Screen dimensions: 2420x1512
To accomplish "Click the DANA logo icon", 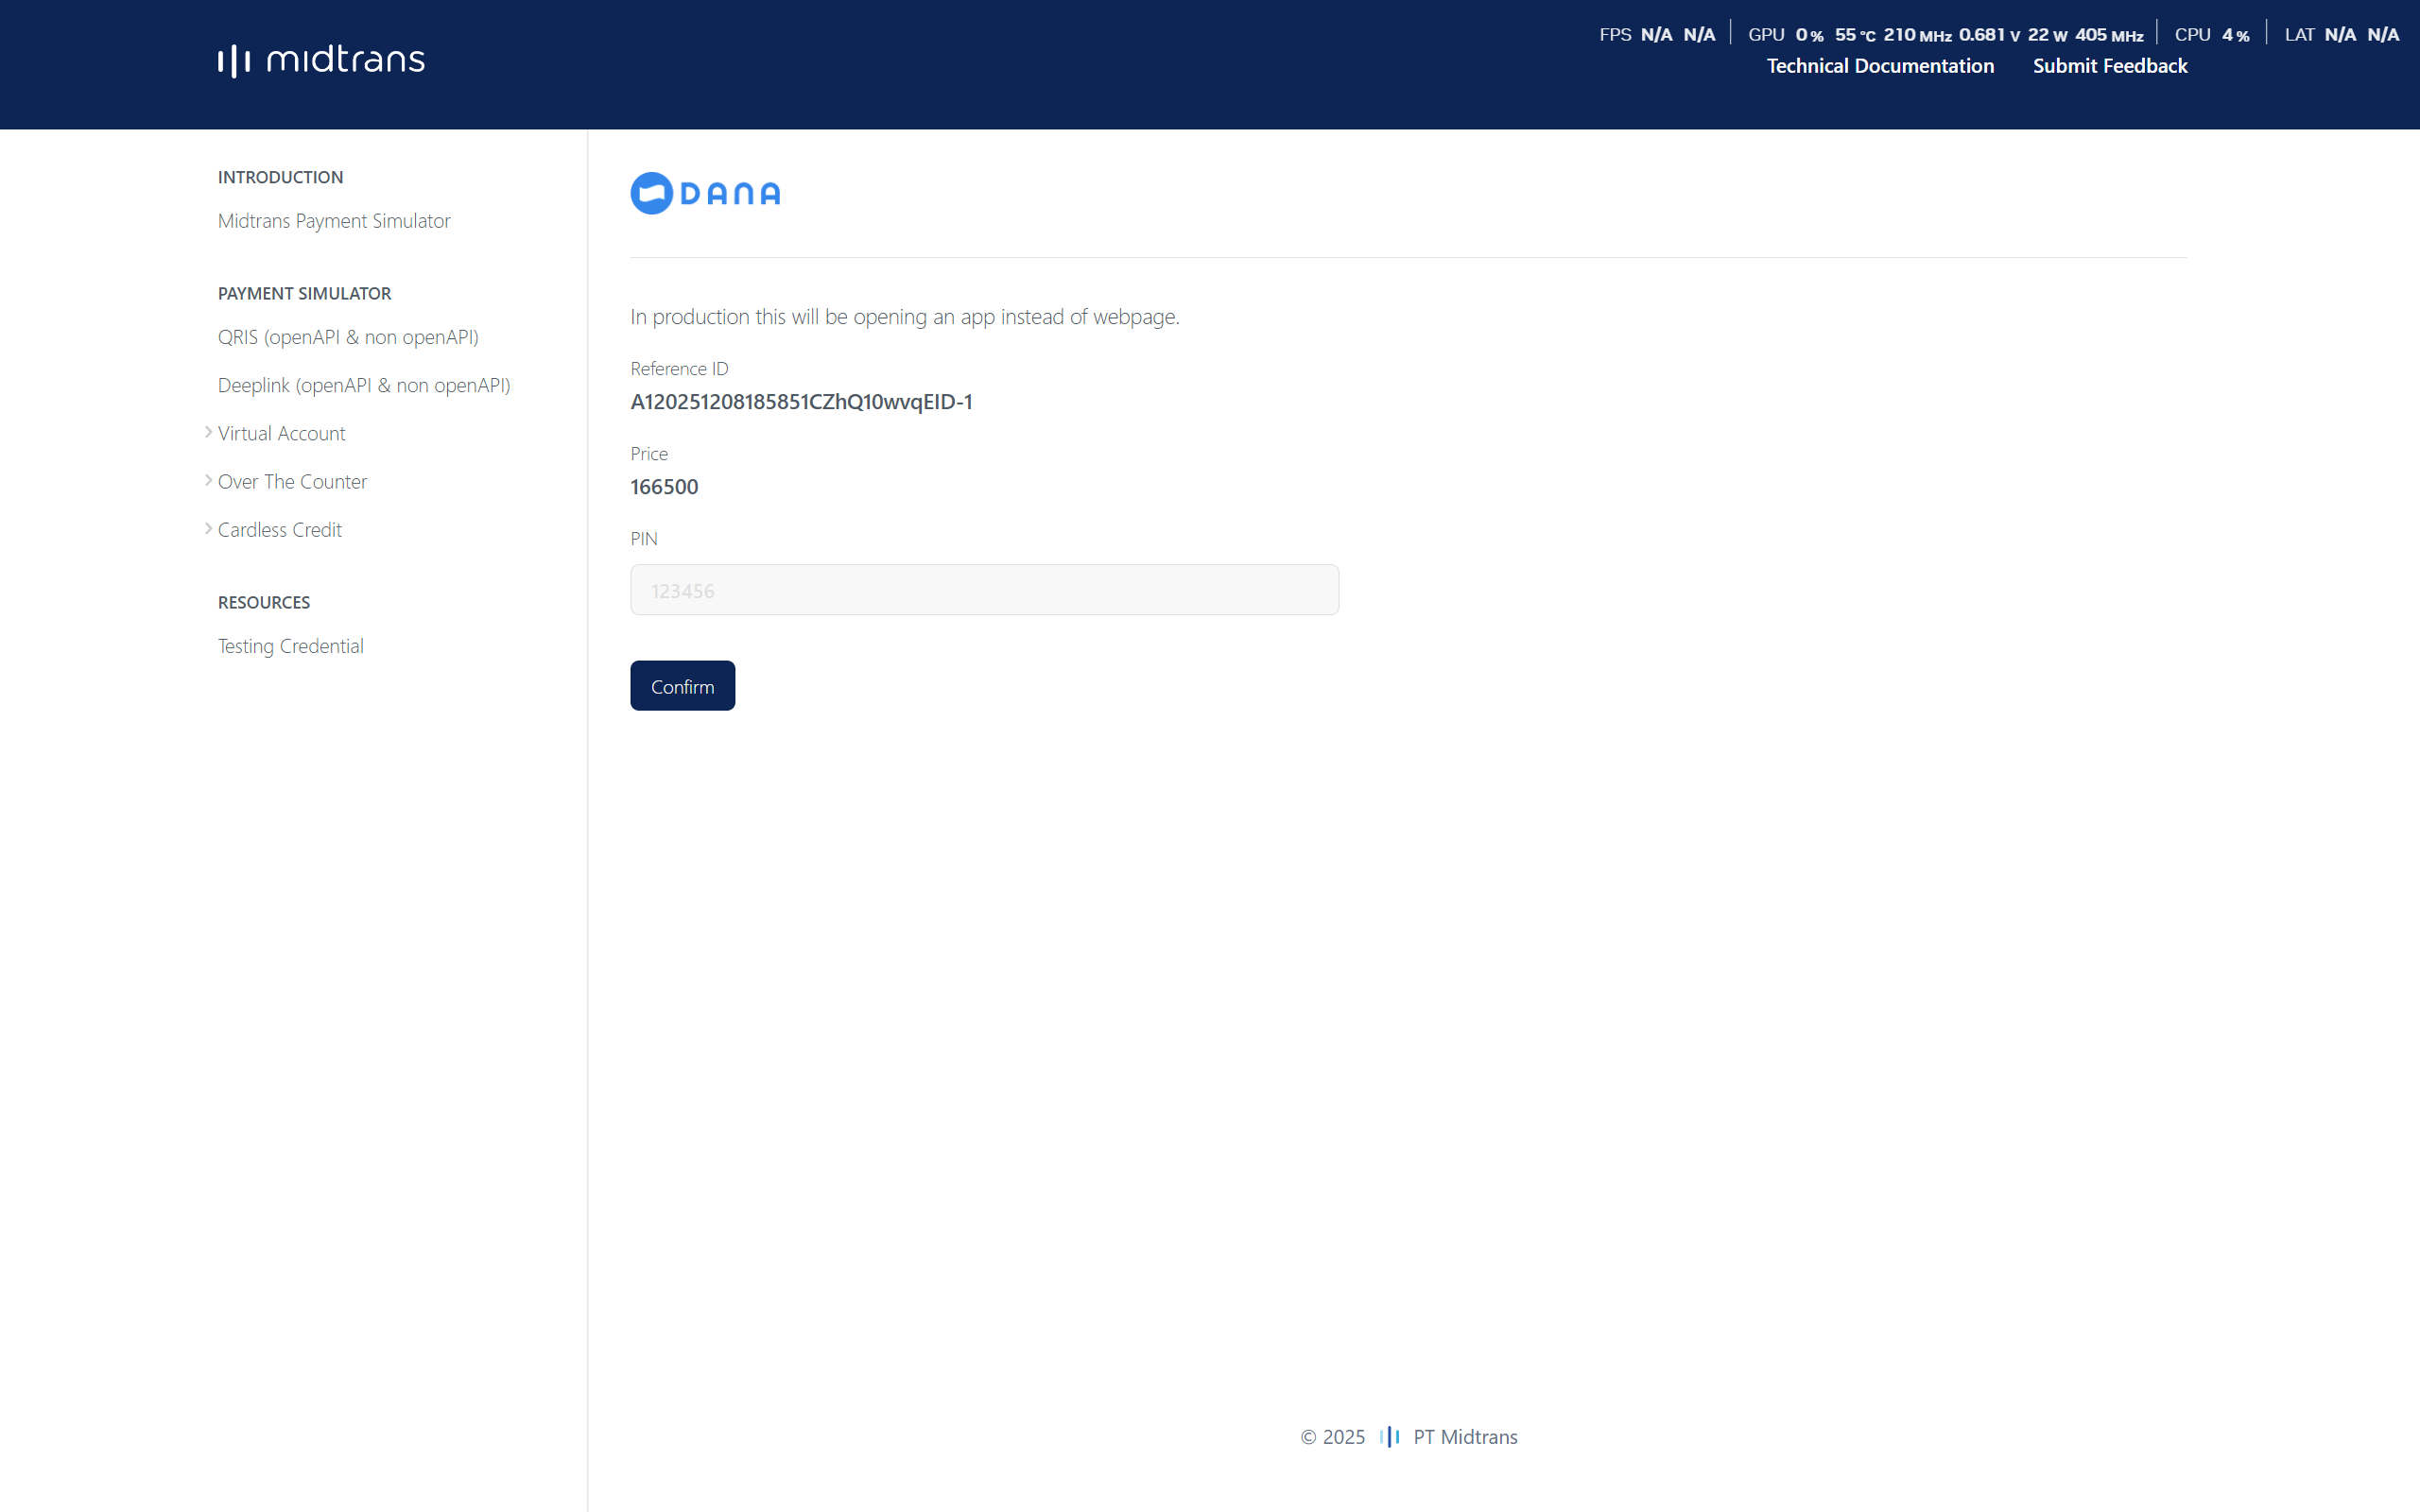I will pyautogui.click(x=651, y=193).
